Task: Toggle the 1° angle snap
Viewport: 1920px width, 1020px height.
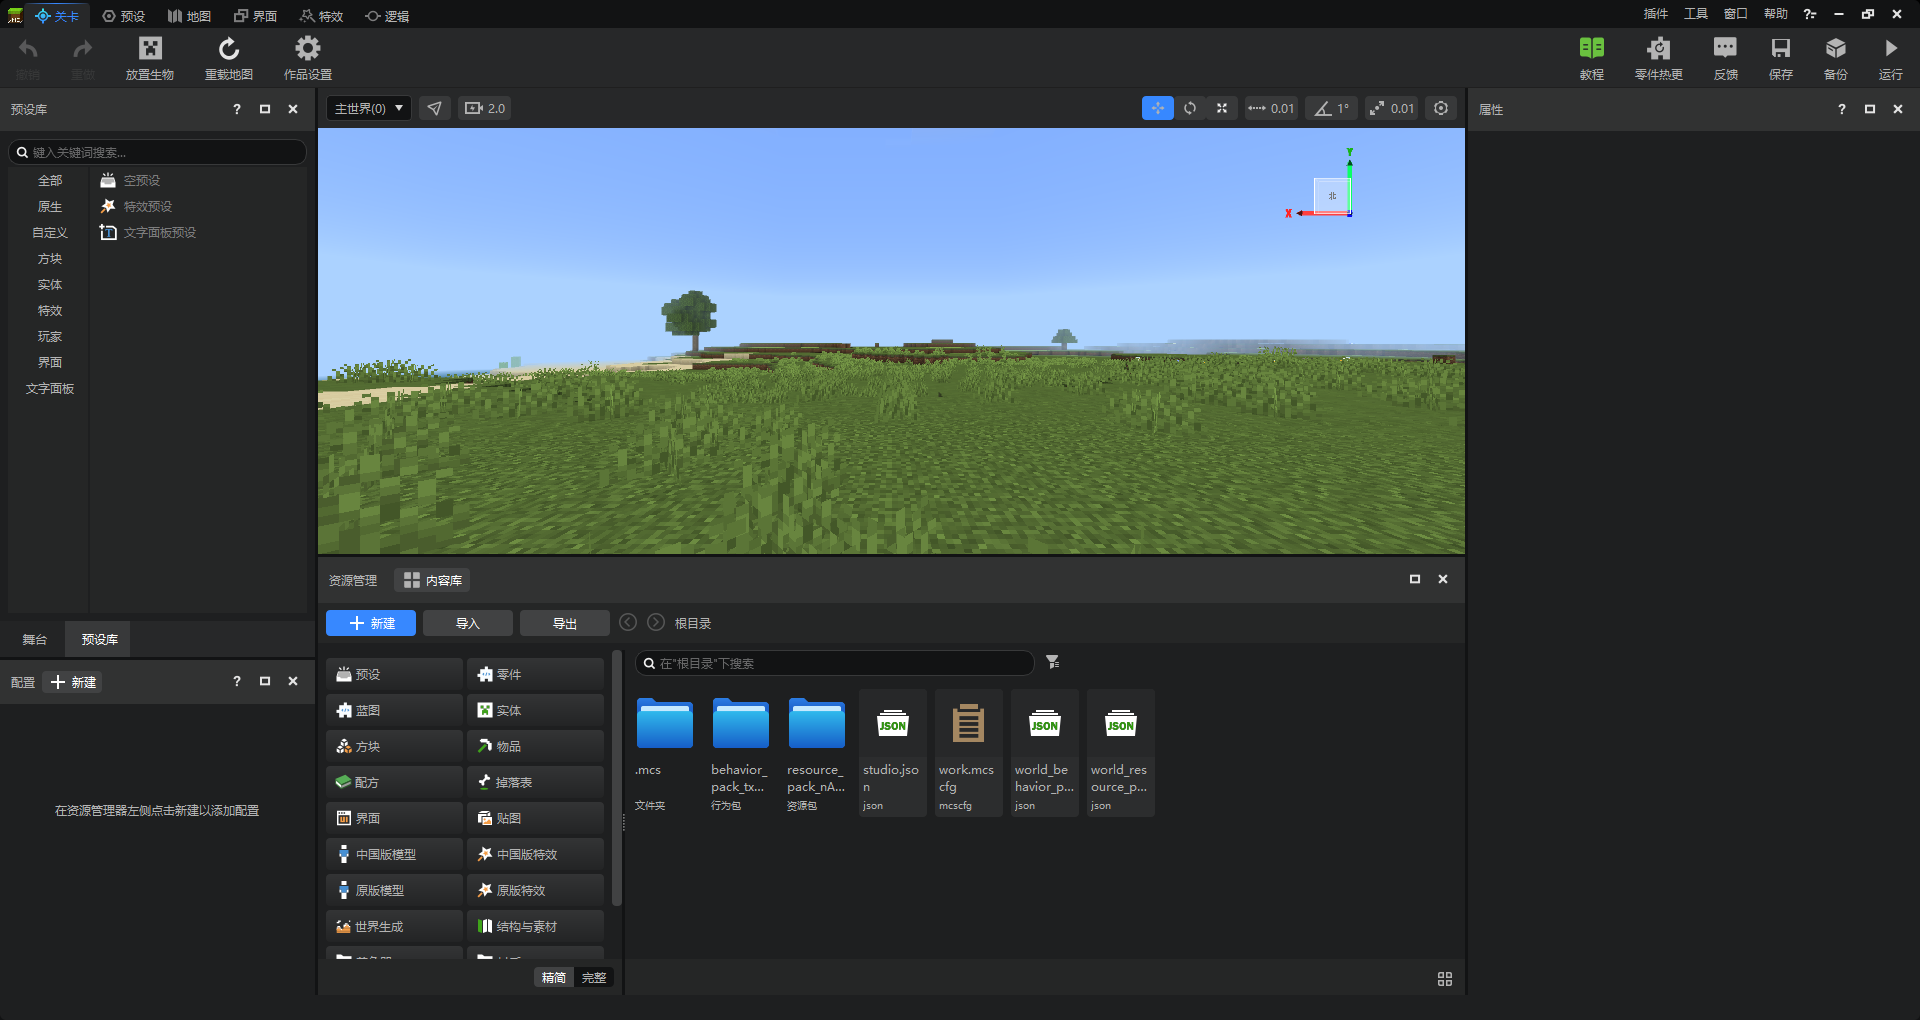Action: tap(1332, 108)
